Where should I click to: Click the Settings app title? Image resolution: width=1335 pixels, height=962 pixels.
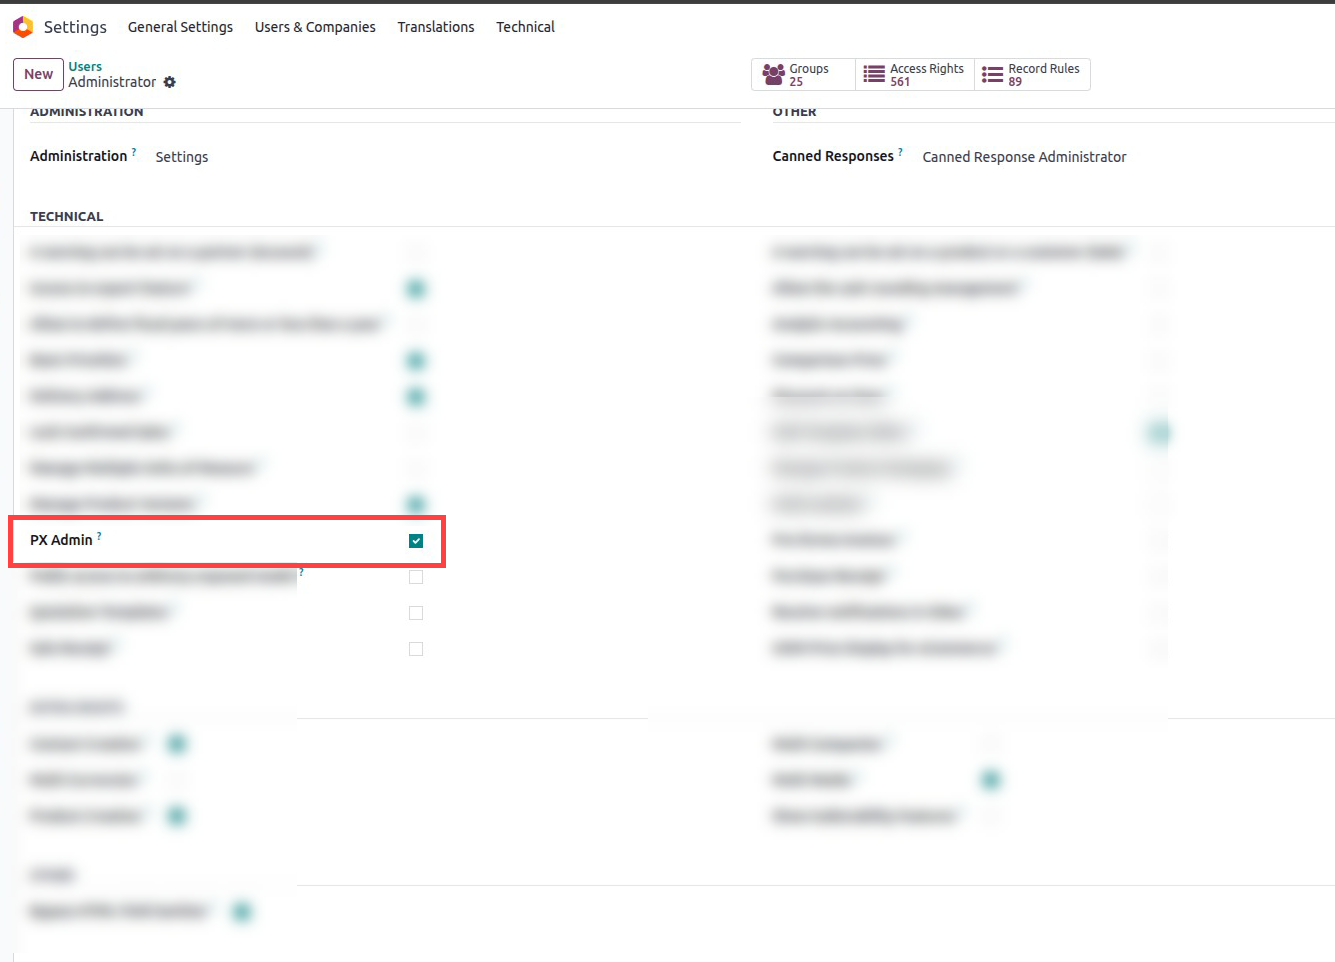[x=75, y=27]
